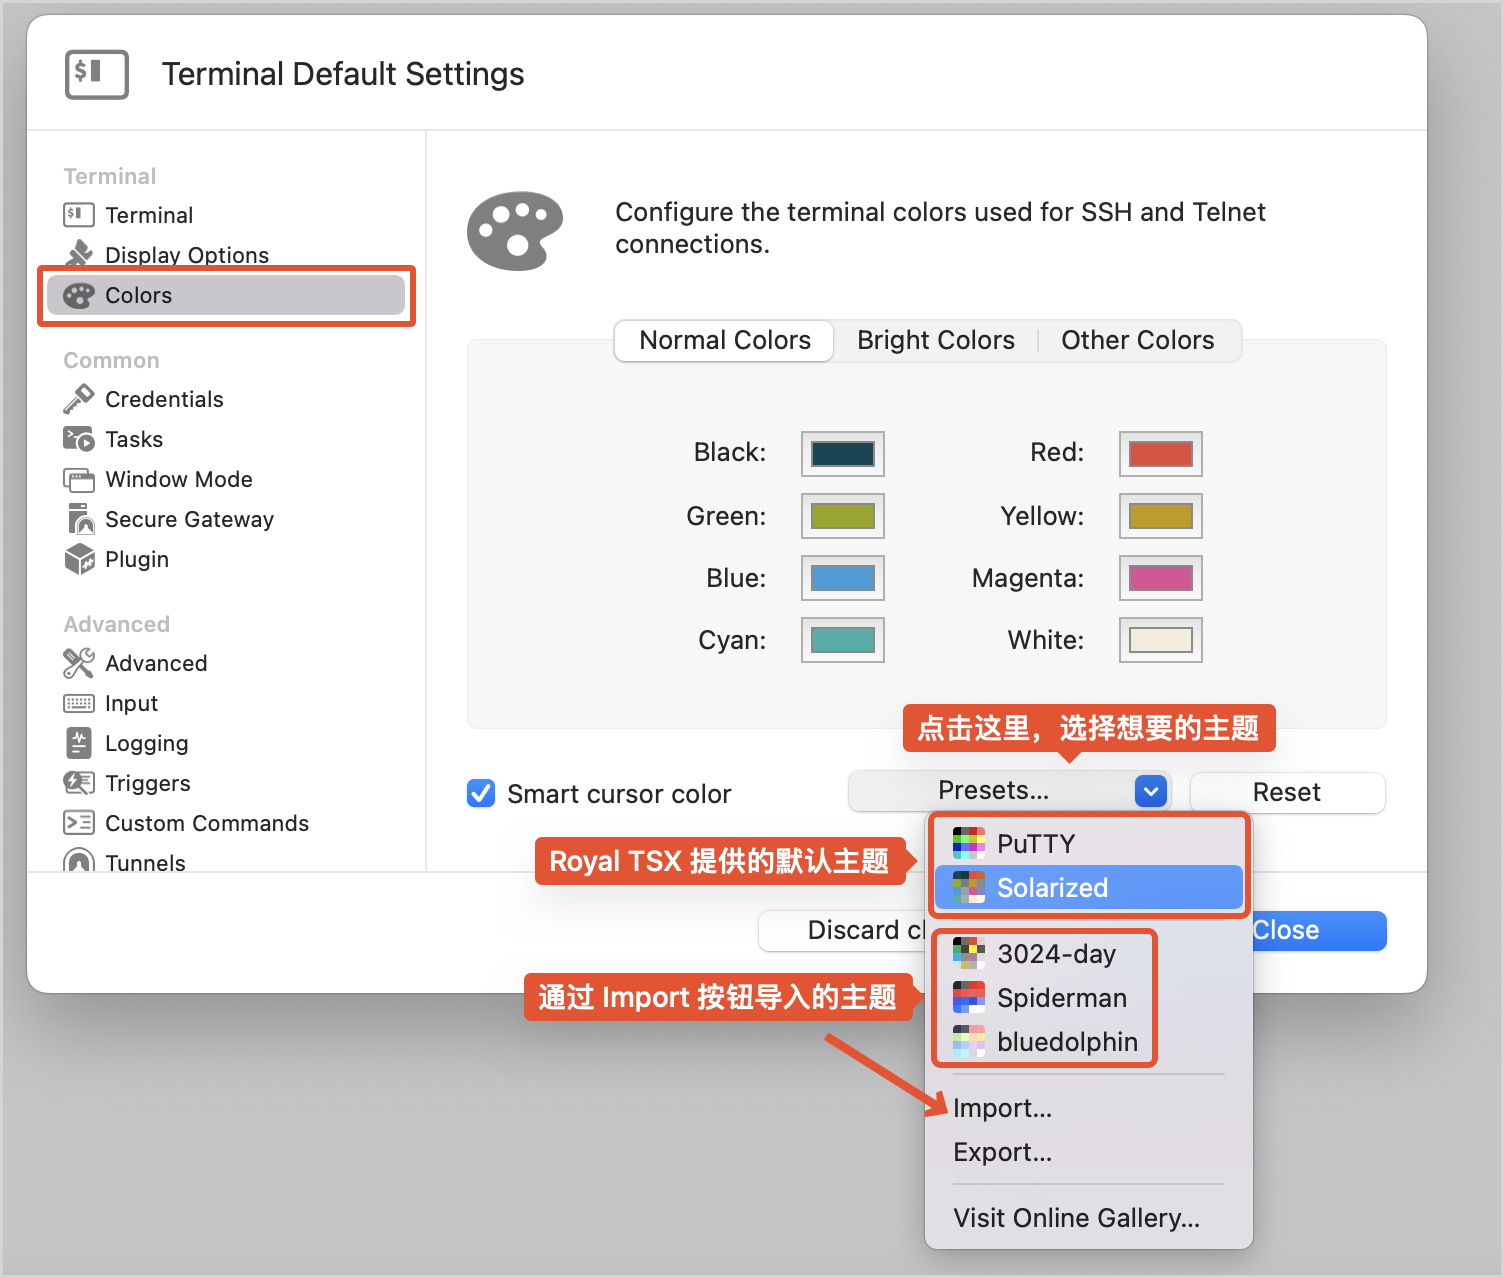Viewport: 1504px width, 1278px height.
Task: Select the Tasks sidebar icon
Action: (79, 439)
